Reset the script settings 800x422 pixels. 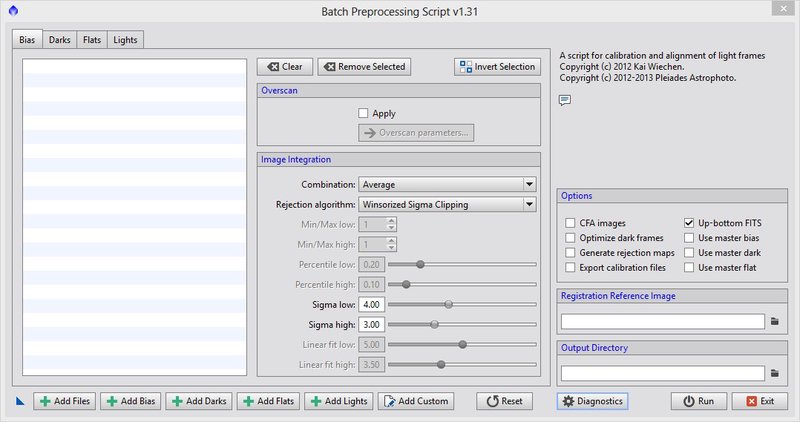[x=505, y=401]
